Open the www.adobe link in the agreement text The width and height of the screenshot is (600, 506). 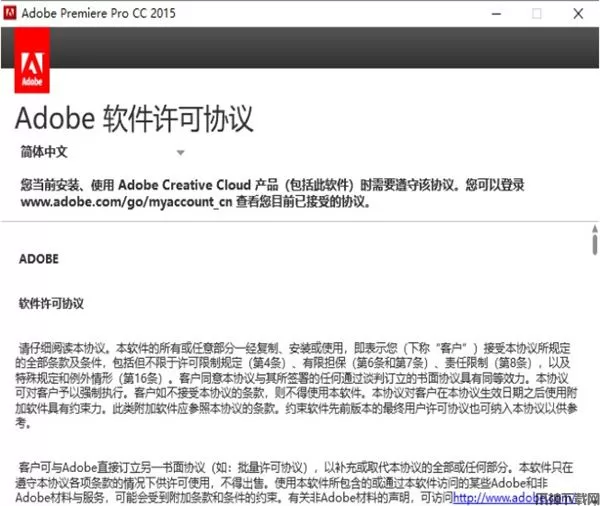[x=515, y=498]
